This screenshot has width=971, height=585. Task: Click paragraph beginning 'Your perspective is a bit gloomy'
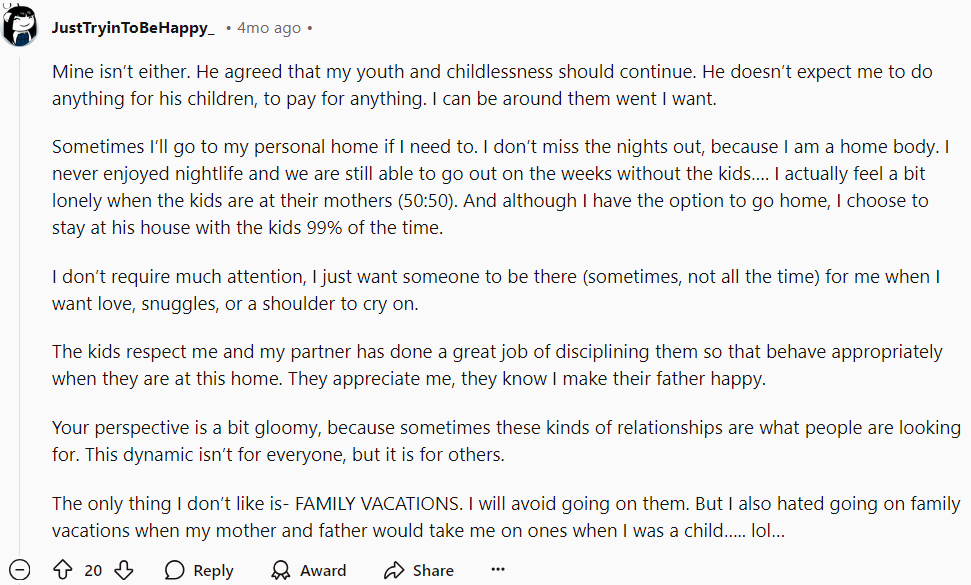pyautogui.click(x=507, y=441)
